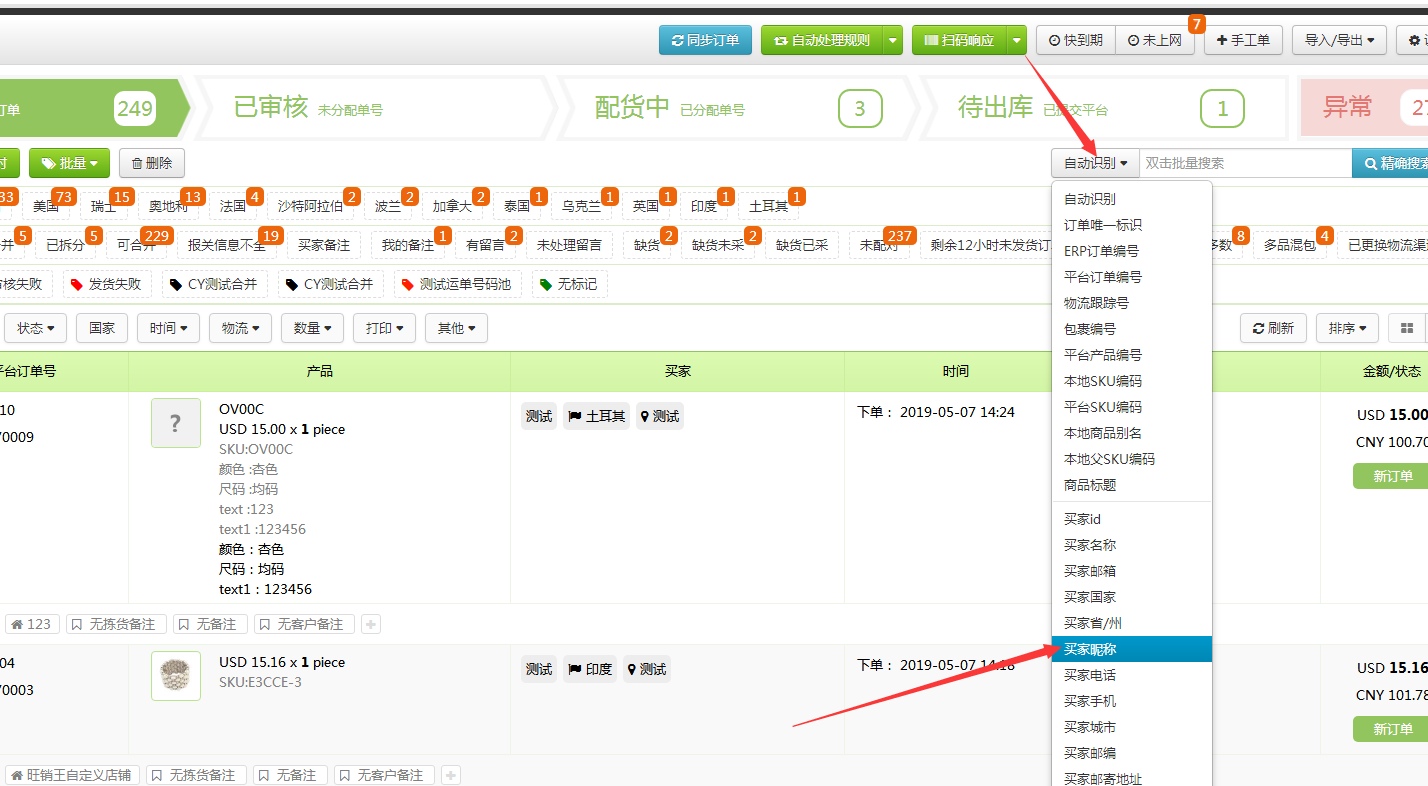
Task: Click 无拣货备注 on the first order
Action: click(115, 624)
